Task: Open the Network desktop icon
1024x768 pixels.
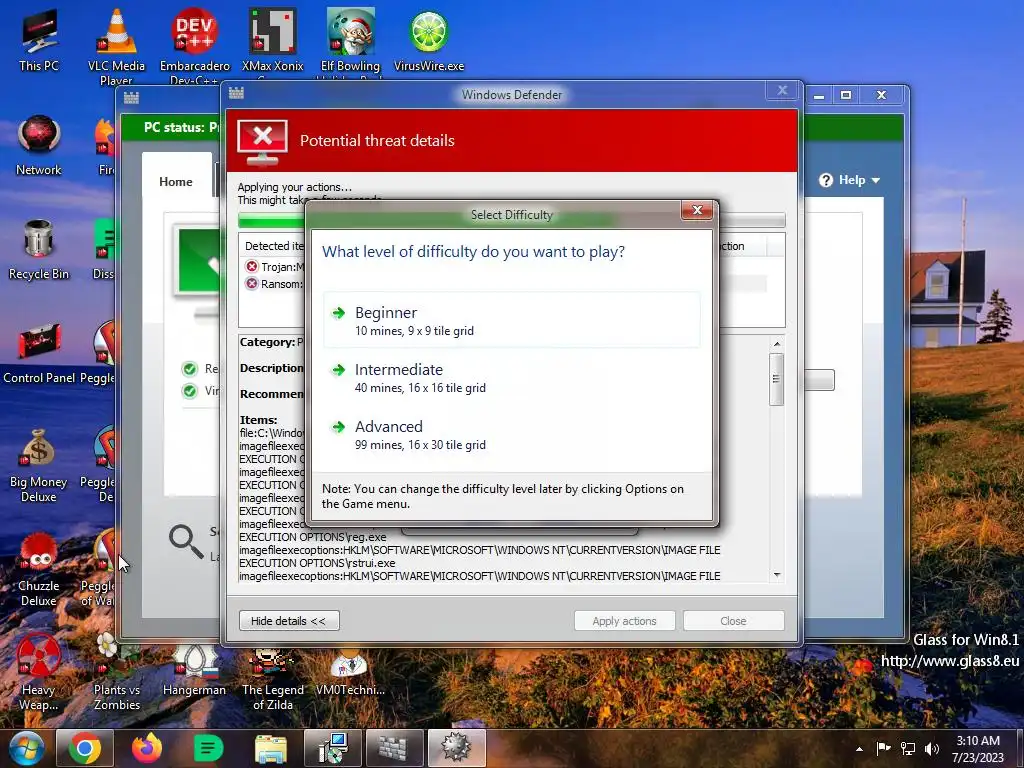Action: click(x=39, y=145)
